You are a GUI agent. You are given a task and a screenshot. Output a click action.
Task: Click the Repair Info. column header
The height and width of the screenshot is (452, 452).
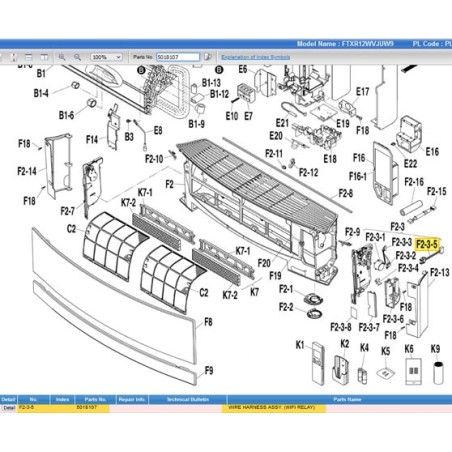coord(132,399)
